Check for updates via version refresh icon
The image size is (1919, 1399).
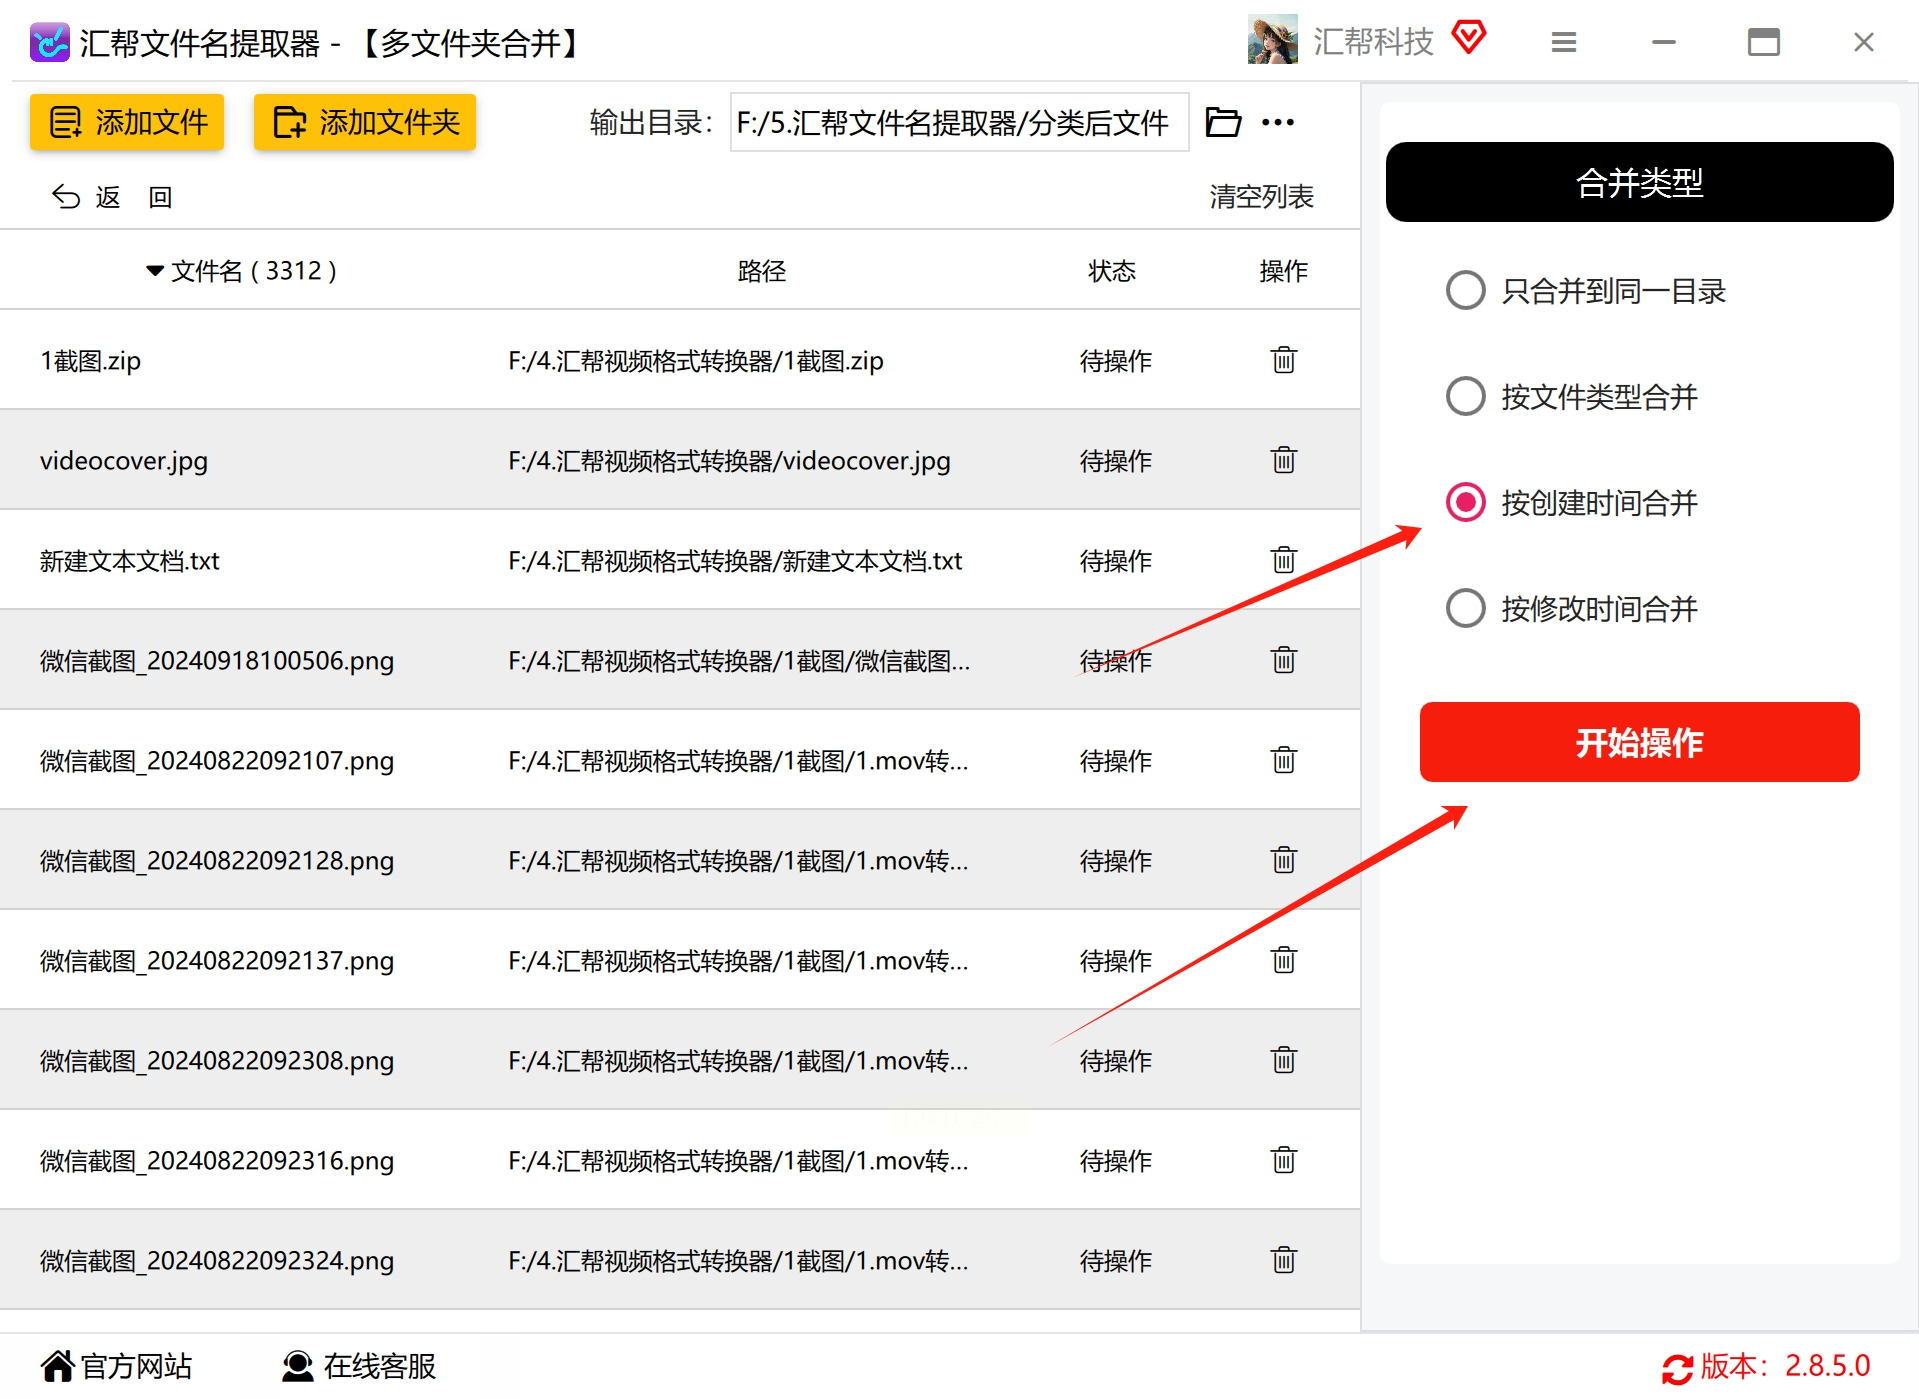(x=1677, y=1368)
